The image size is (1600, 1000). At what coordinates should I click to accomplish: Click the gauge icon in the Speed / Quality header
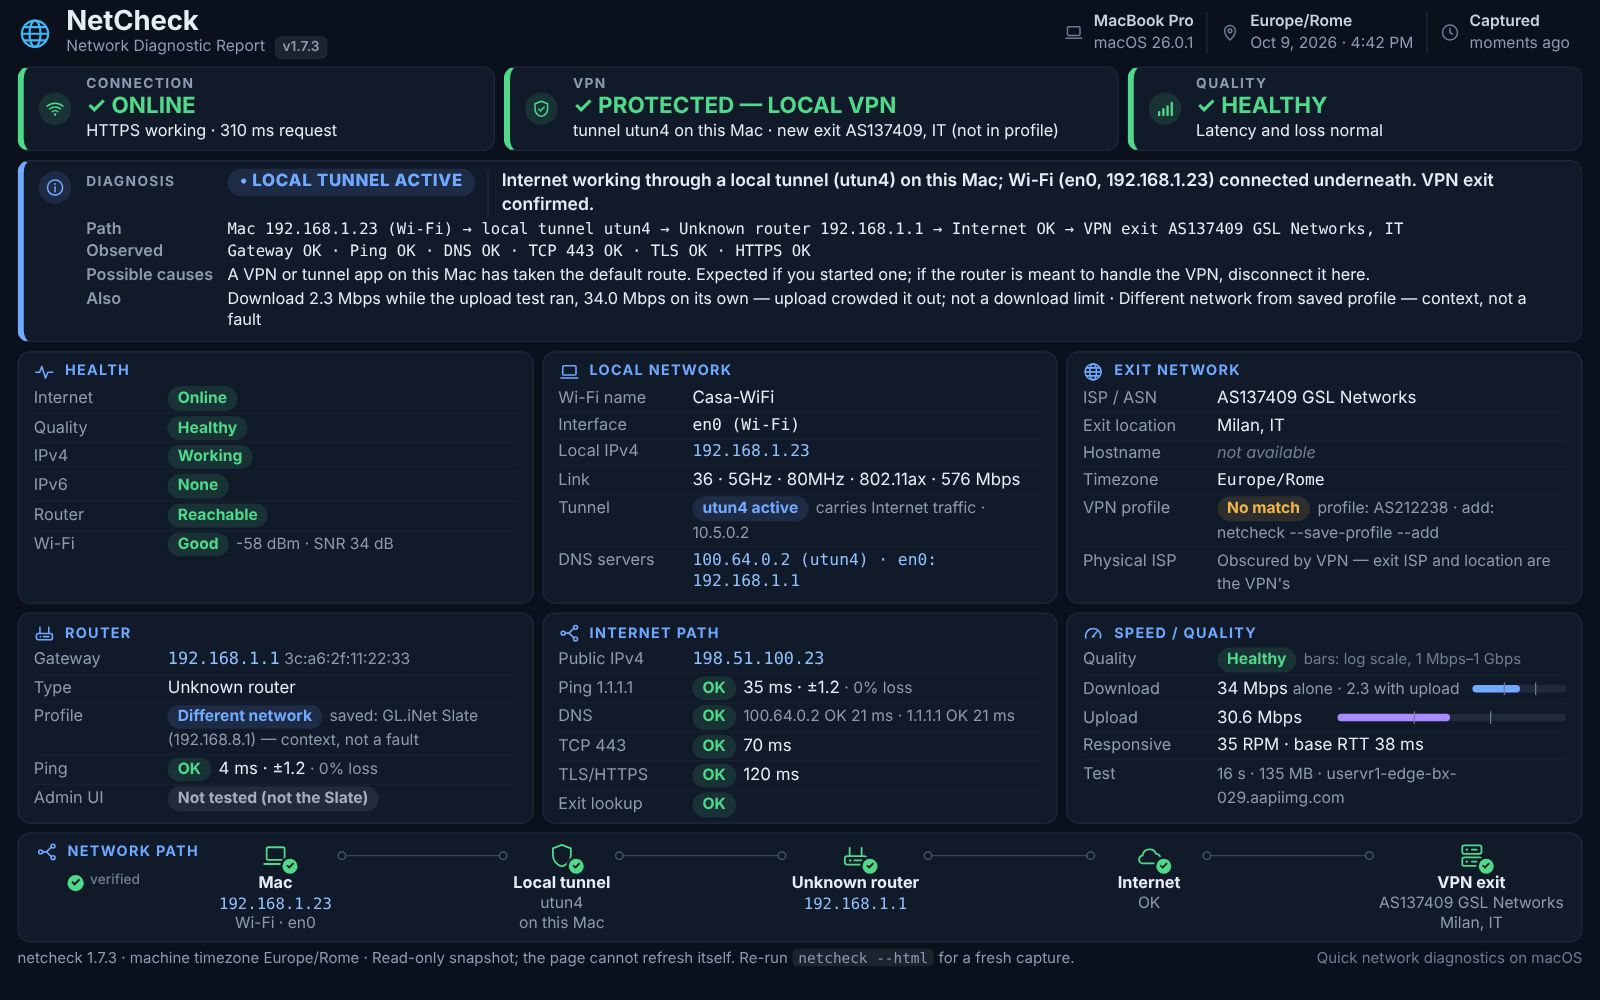point(1093,633)
